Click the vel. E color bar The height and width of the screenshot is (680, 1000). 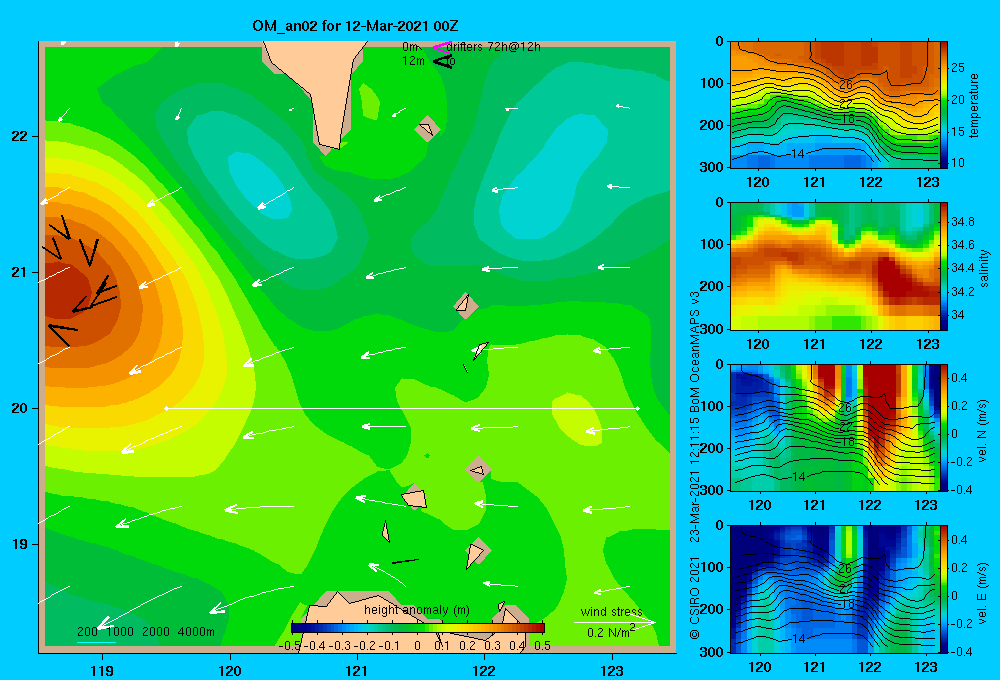[x=944, y=589]
